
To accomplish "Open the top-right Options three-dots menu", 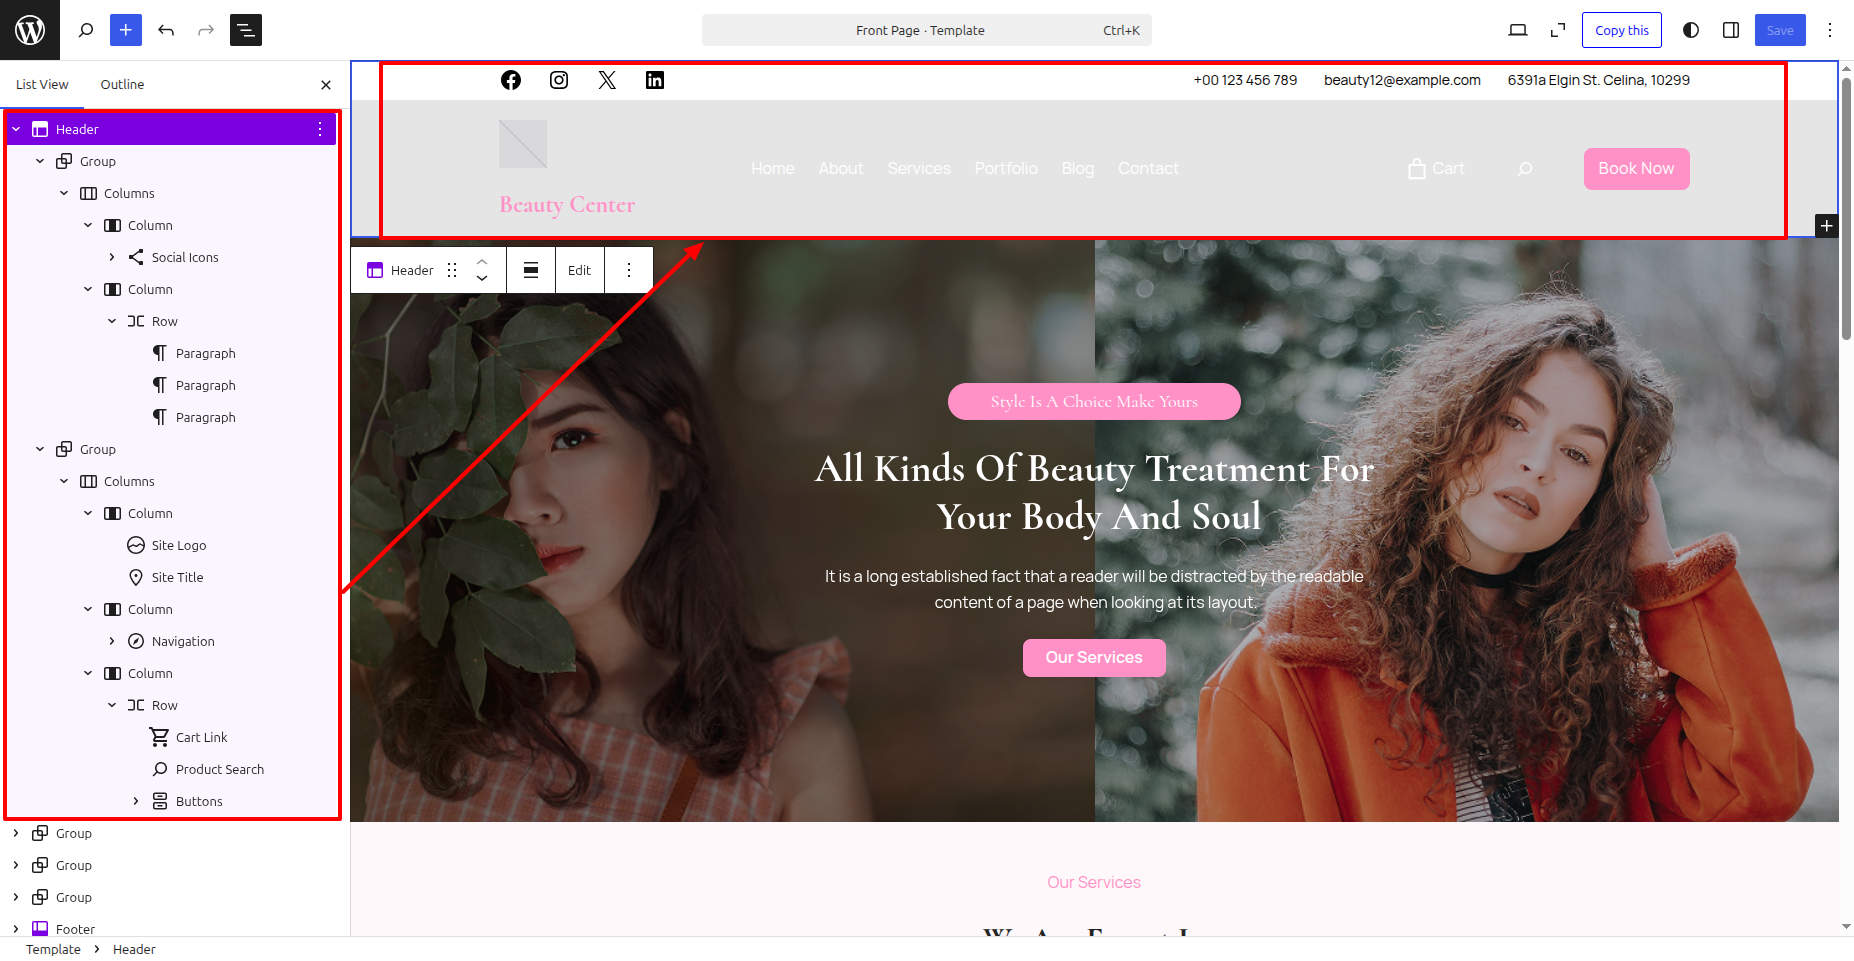I will (1830, 30).
